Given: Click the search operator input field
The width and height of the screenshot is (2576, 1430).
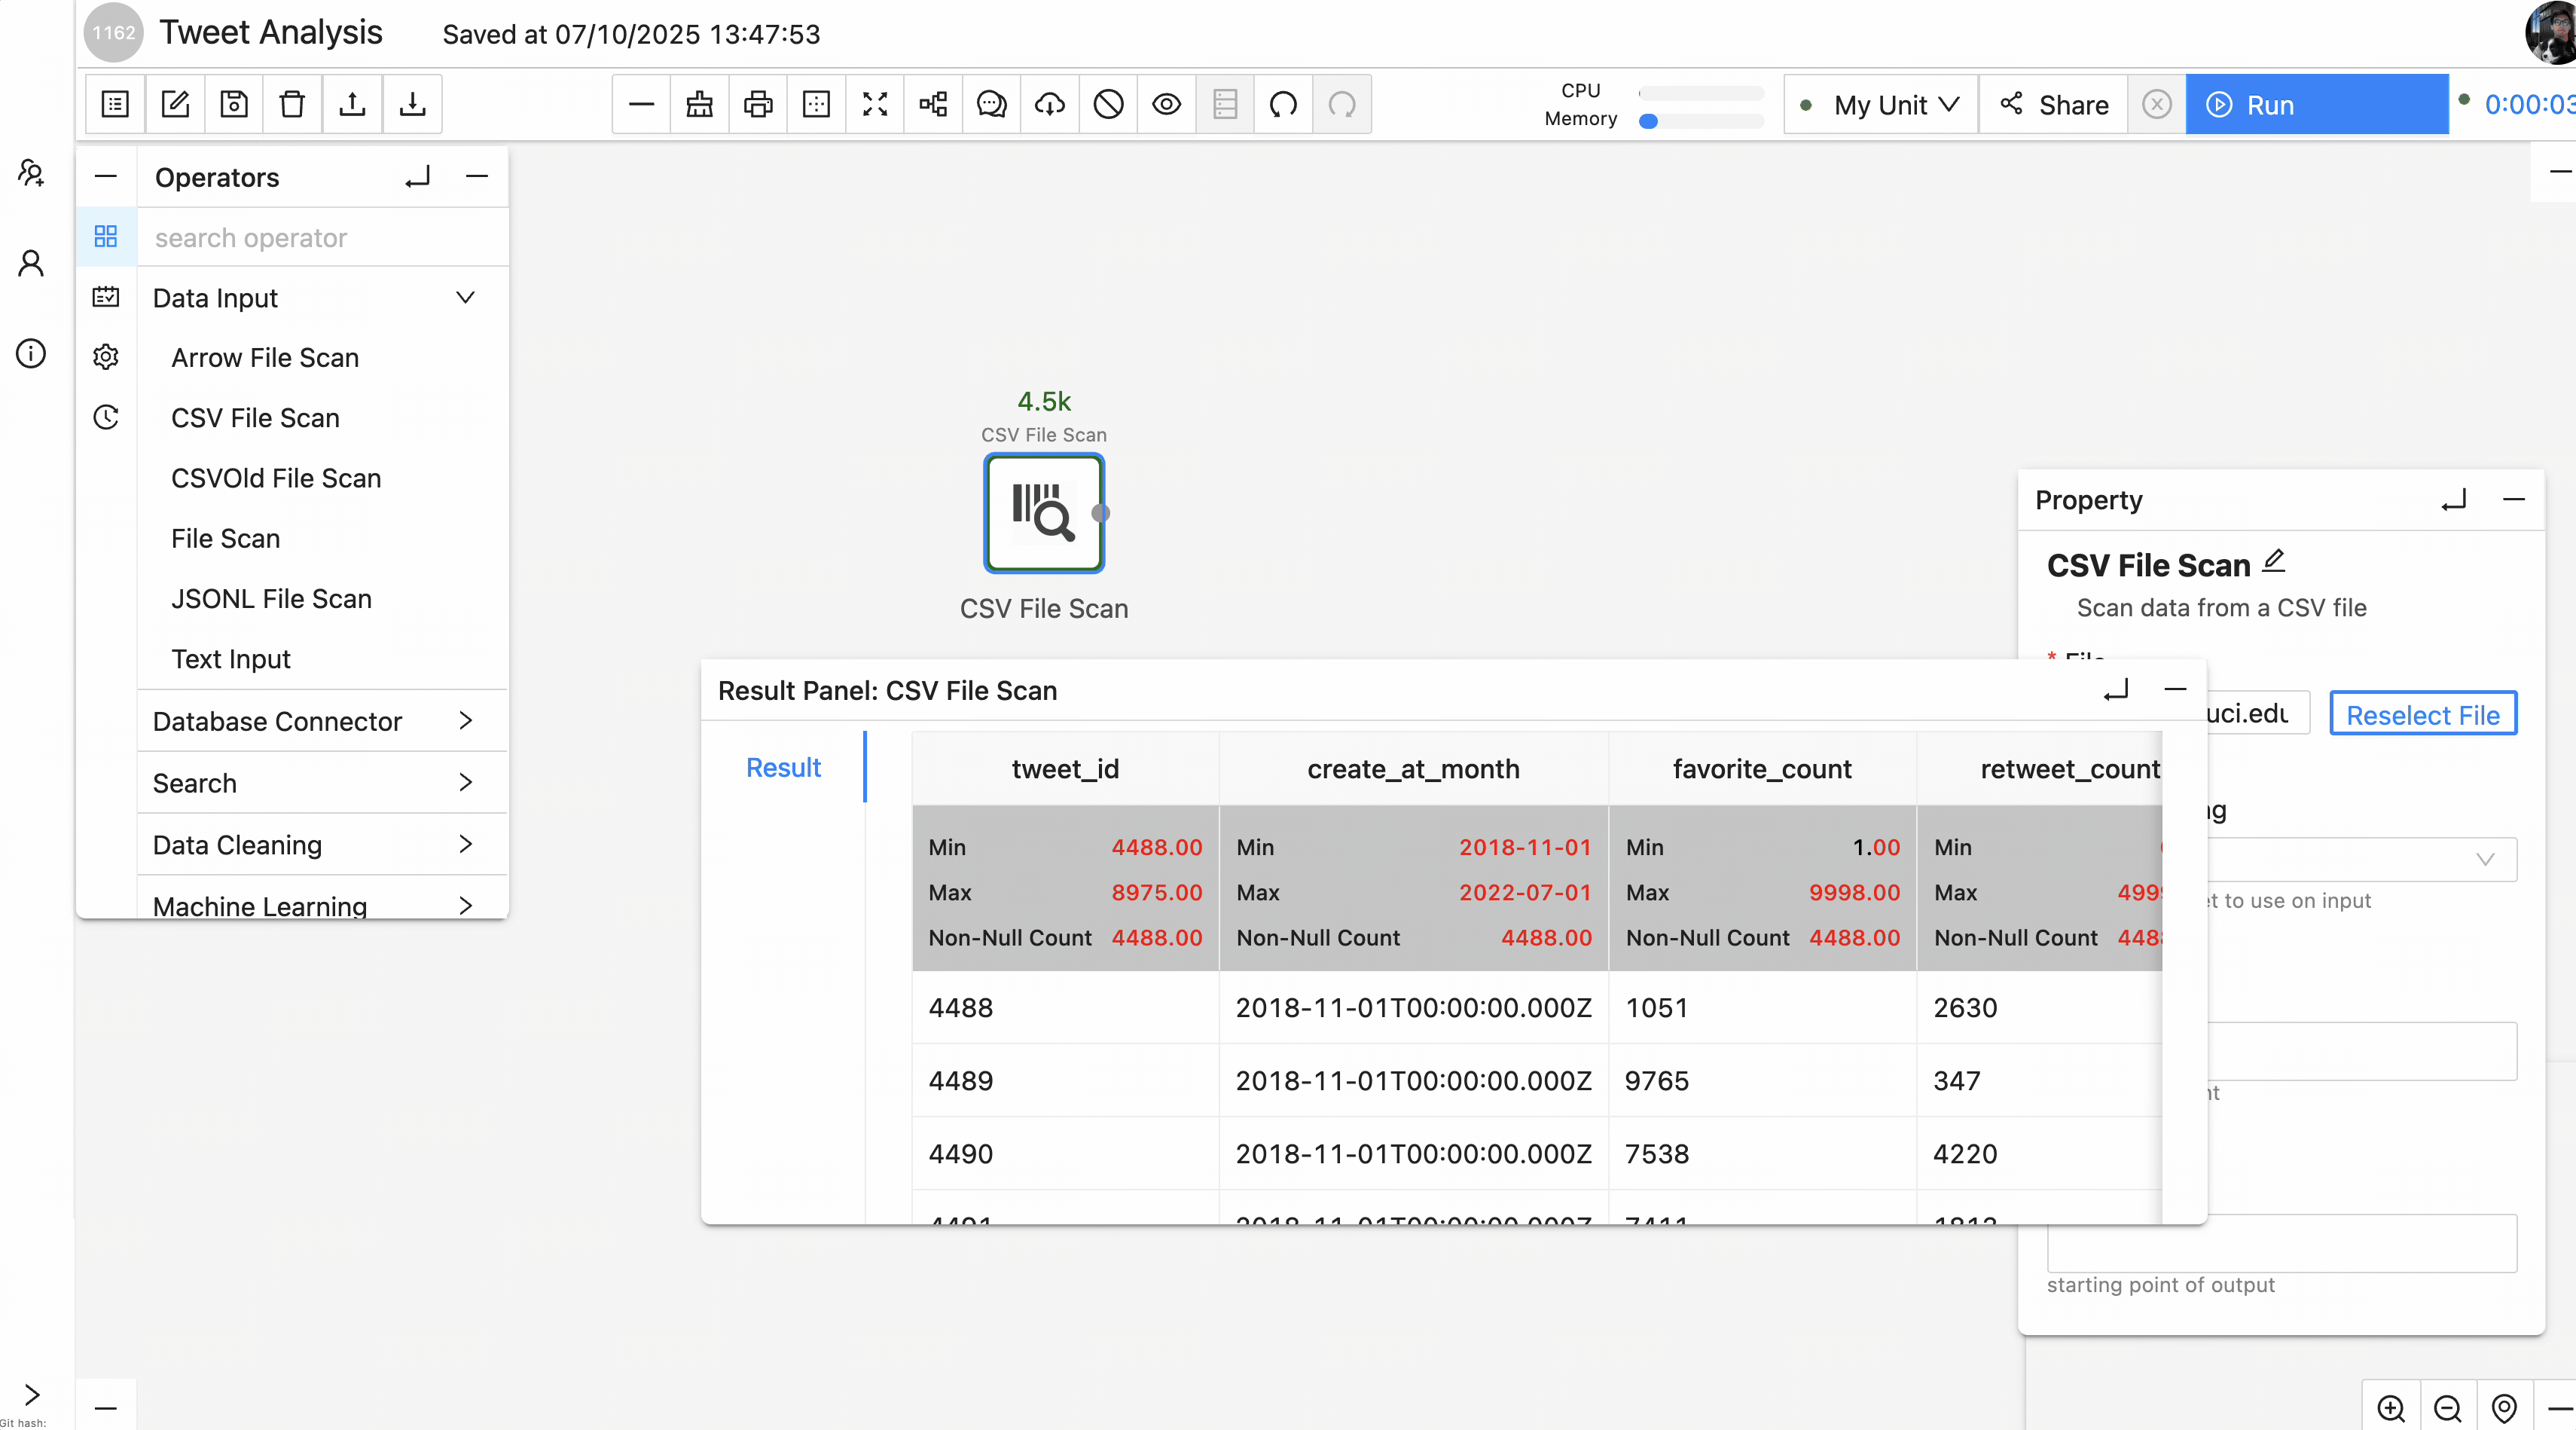Looking at the screenshot, I should 322,237.
